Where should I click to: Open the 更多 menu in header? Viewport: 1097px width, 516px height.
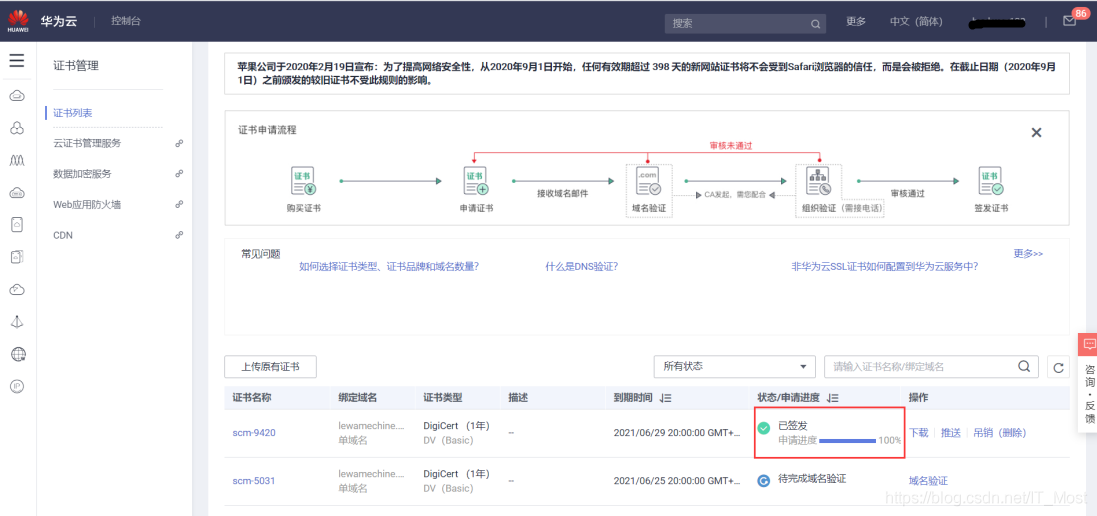[x=856, y=21]
